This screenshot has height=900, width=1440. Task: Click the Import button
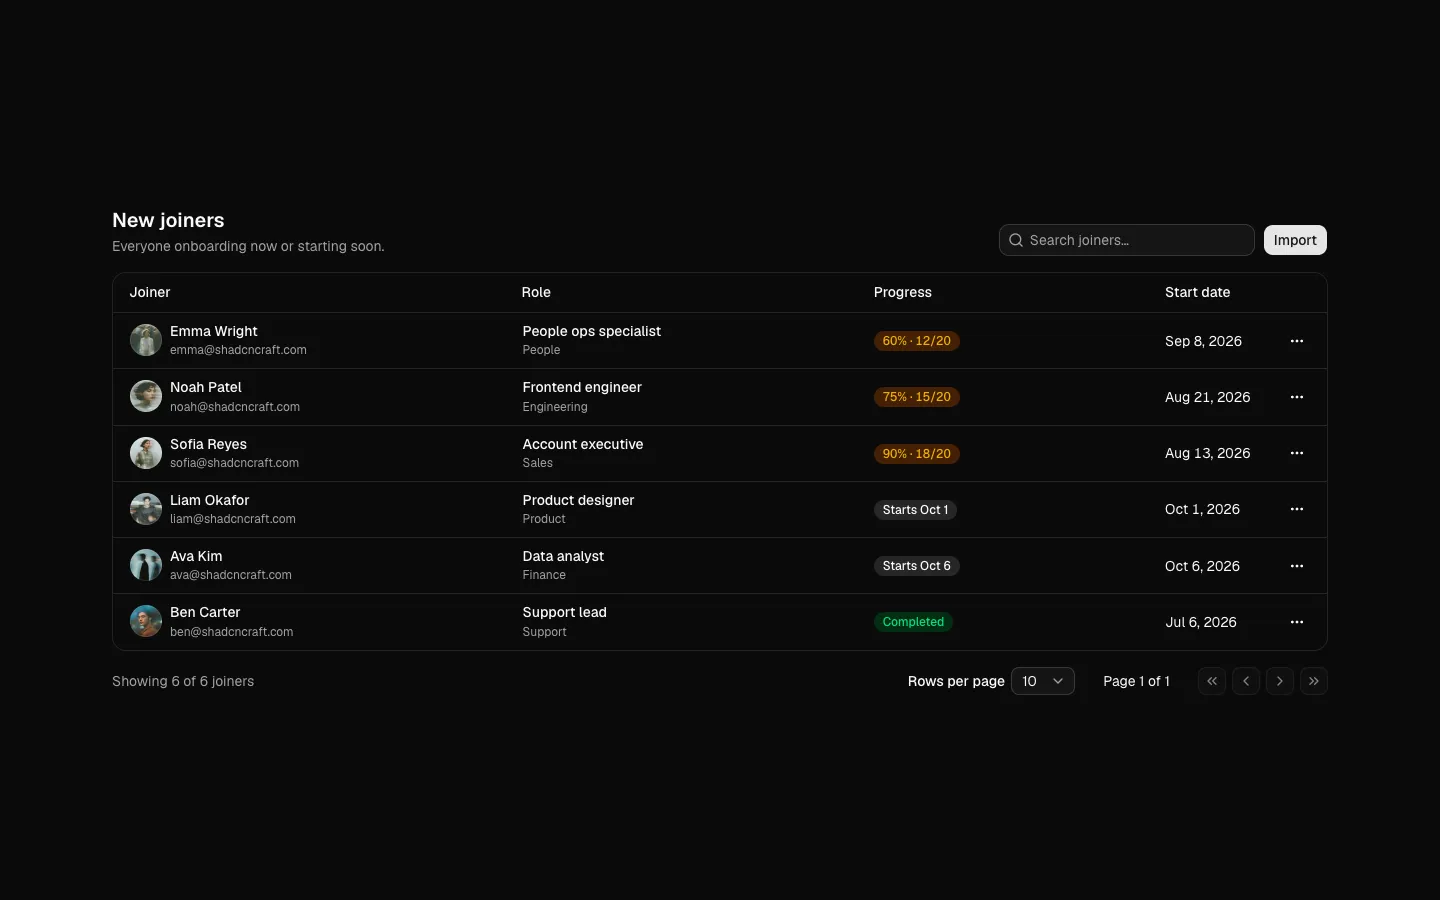pos(1295,240)
